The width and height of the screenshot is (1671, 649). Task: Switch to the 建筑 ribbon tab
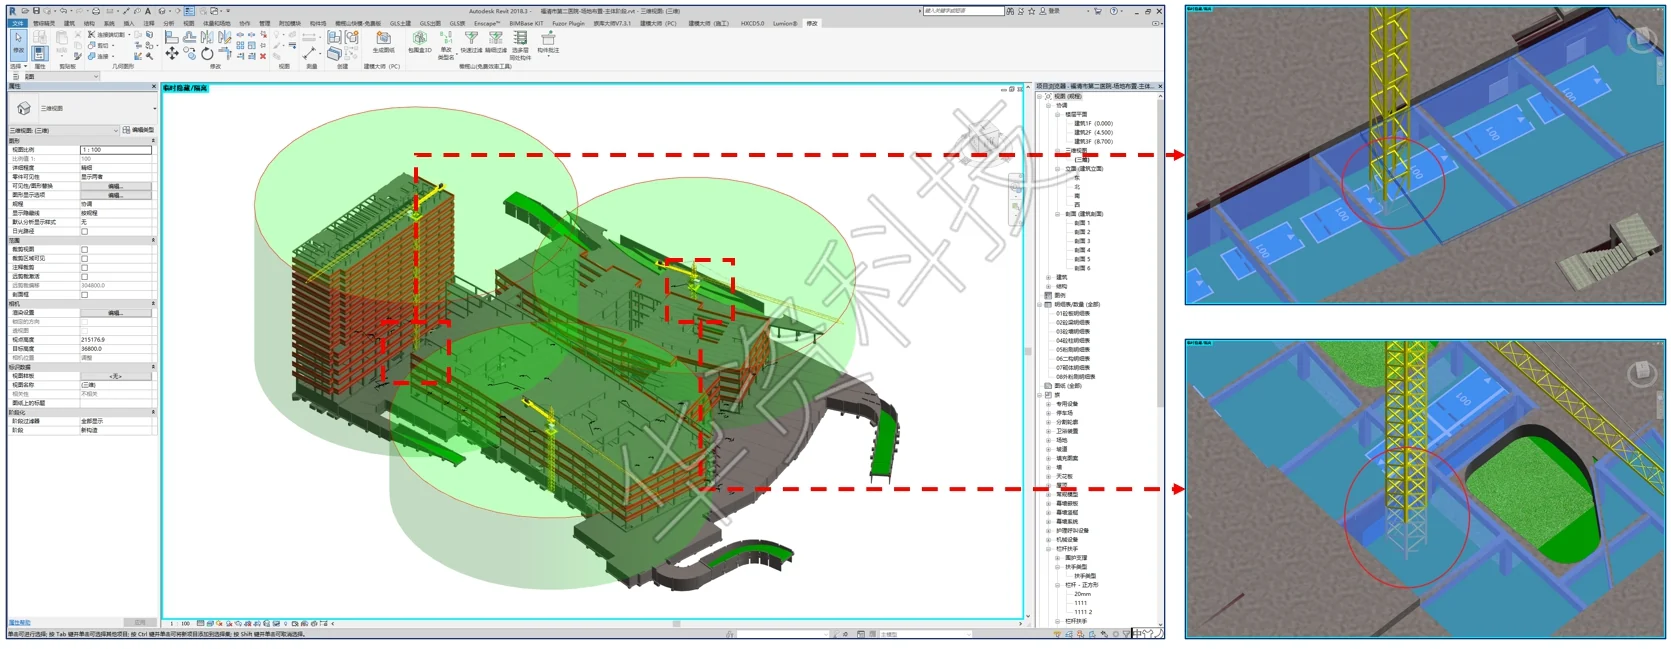pyautogui.click(x=69, y=23)
